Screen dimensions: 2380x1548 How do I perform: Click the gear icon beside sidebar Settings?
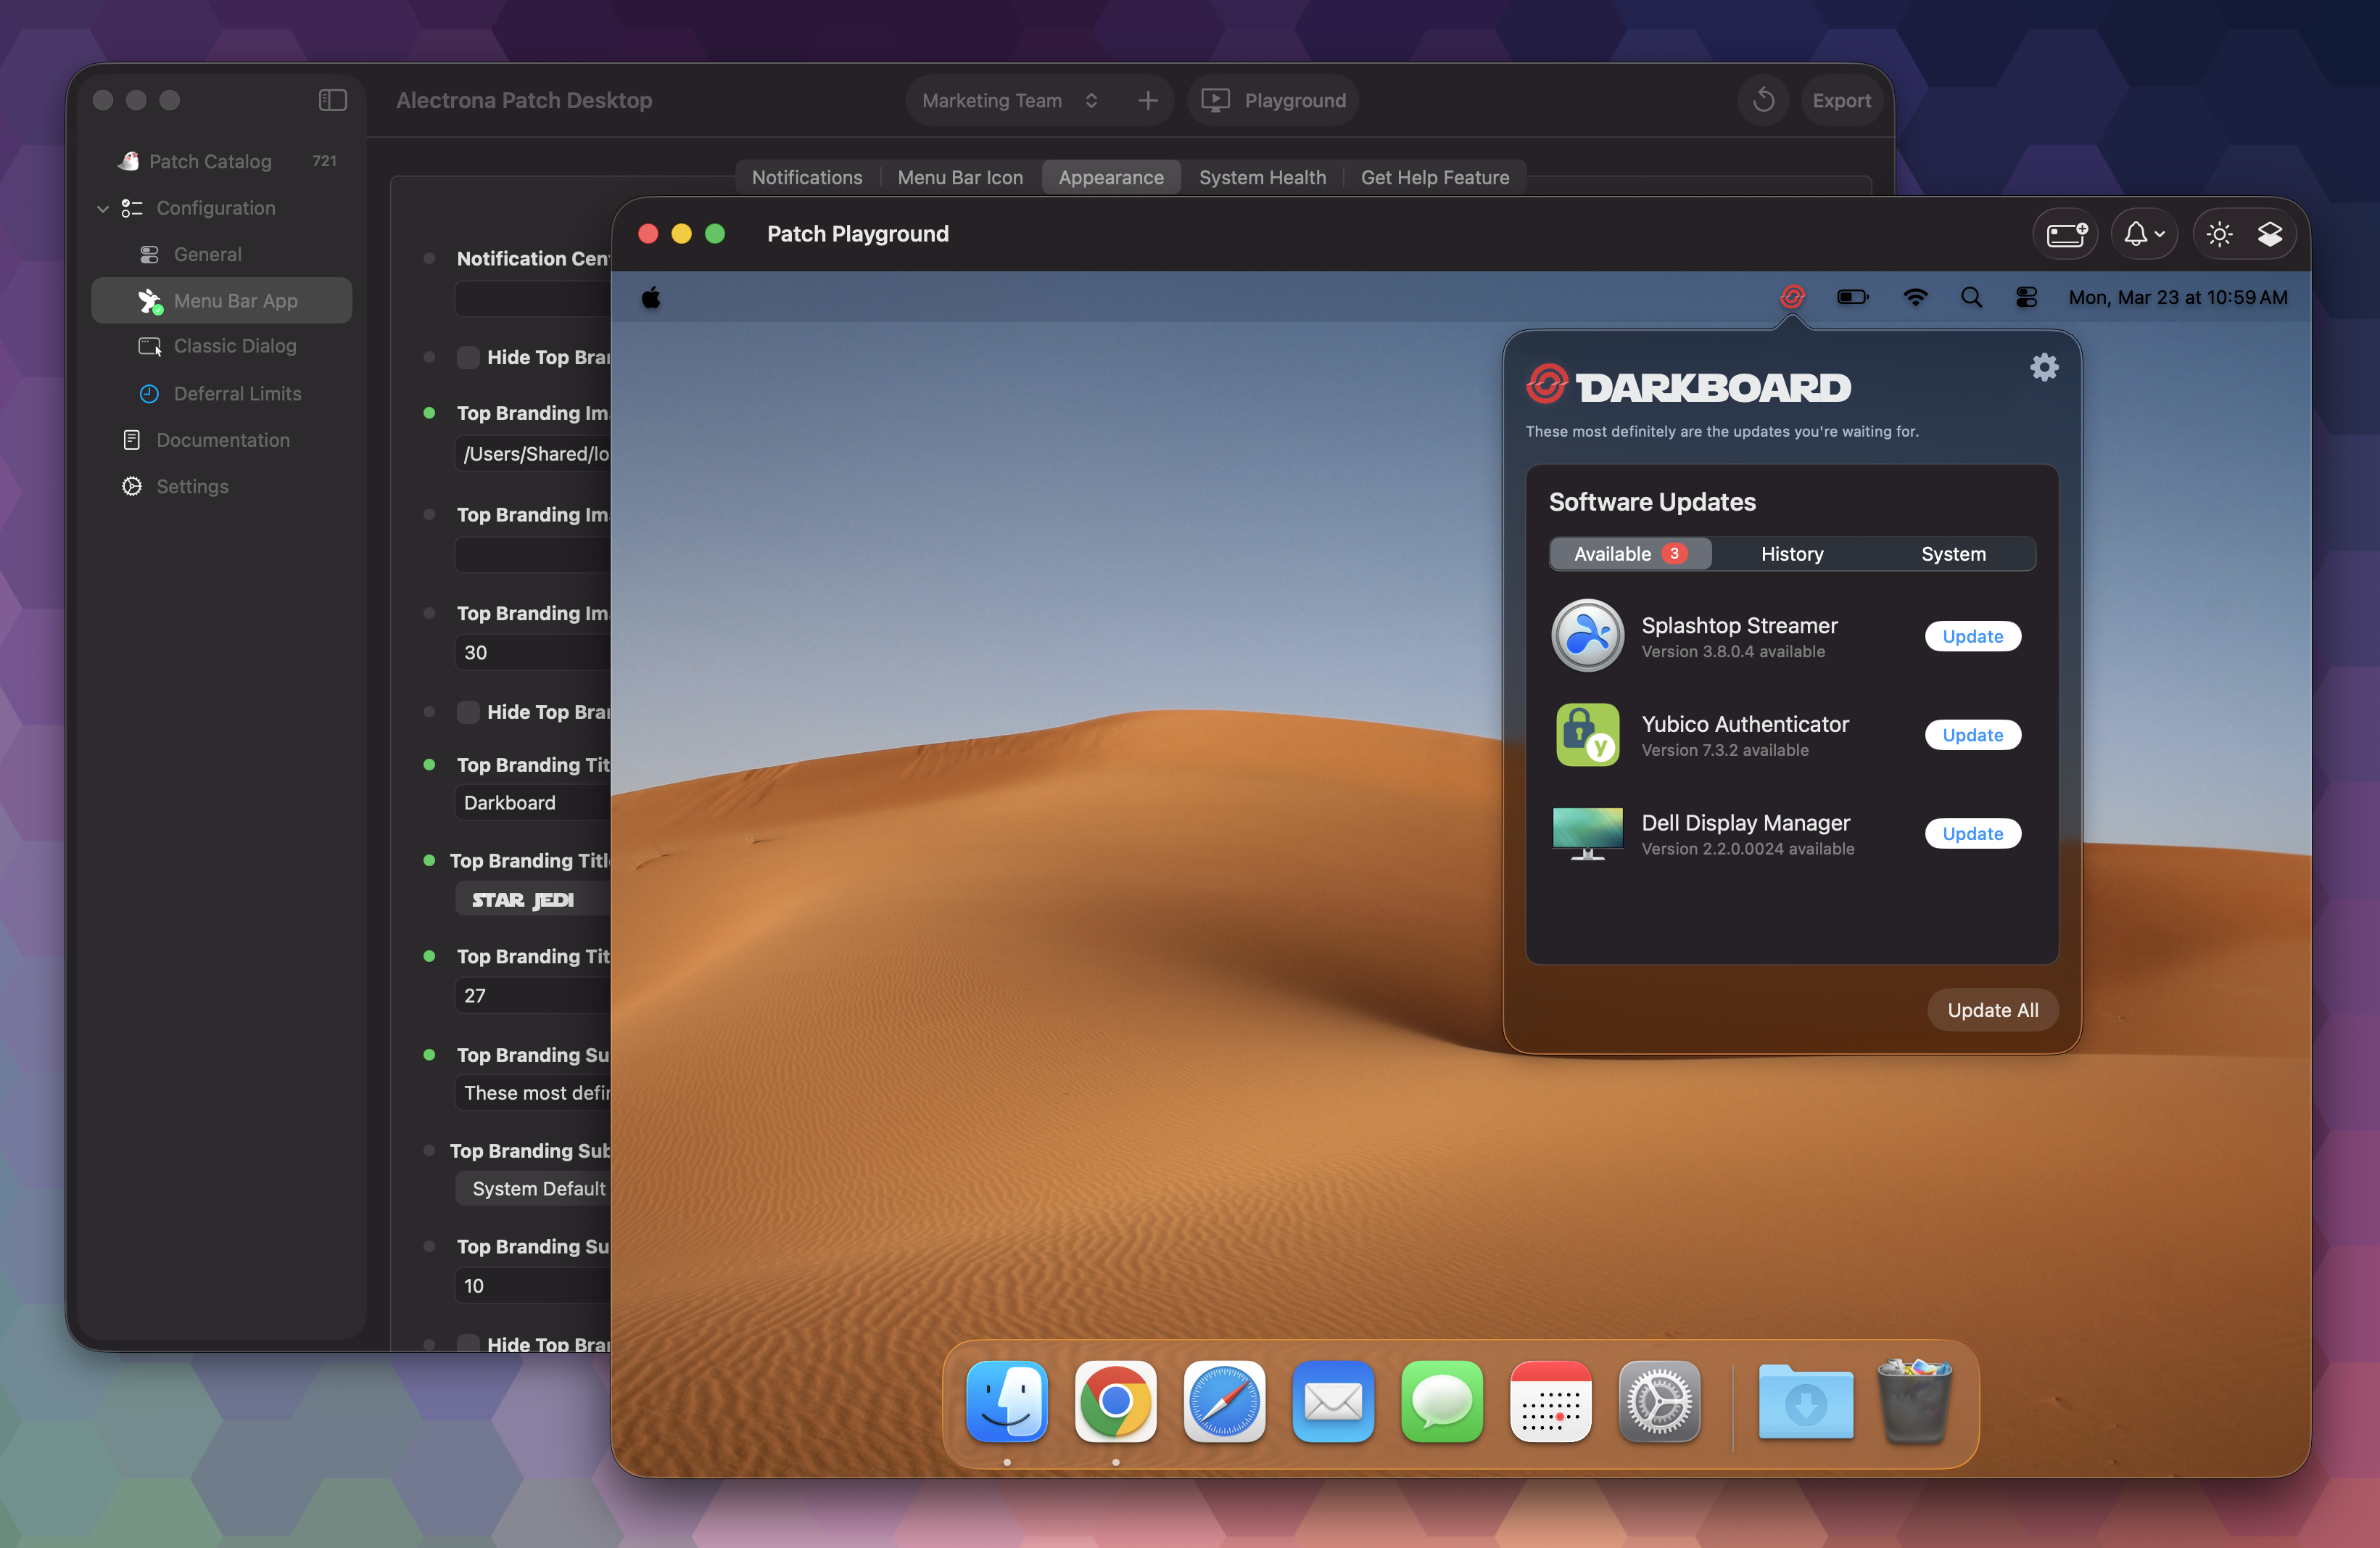coord(131,486)
